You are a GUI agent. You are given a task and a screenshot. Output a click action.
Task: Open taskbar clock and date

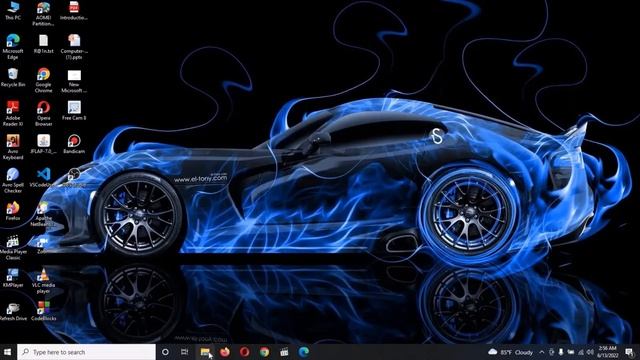pos(607,352)
